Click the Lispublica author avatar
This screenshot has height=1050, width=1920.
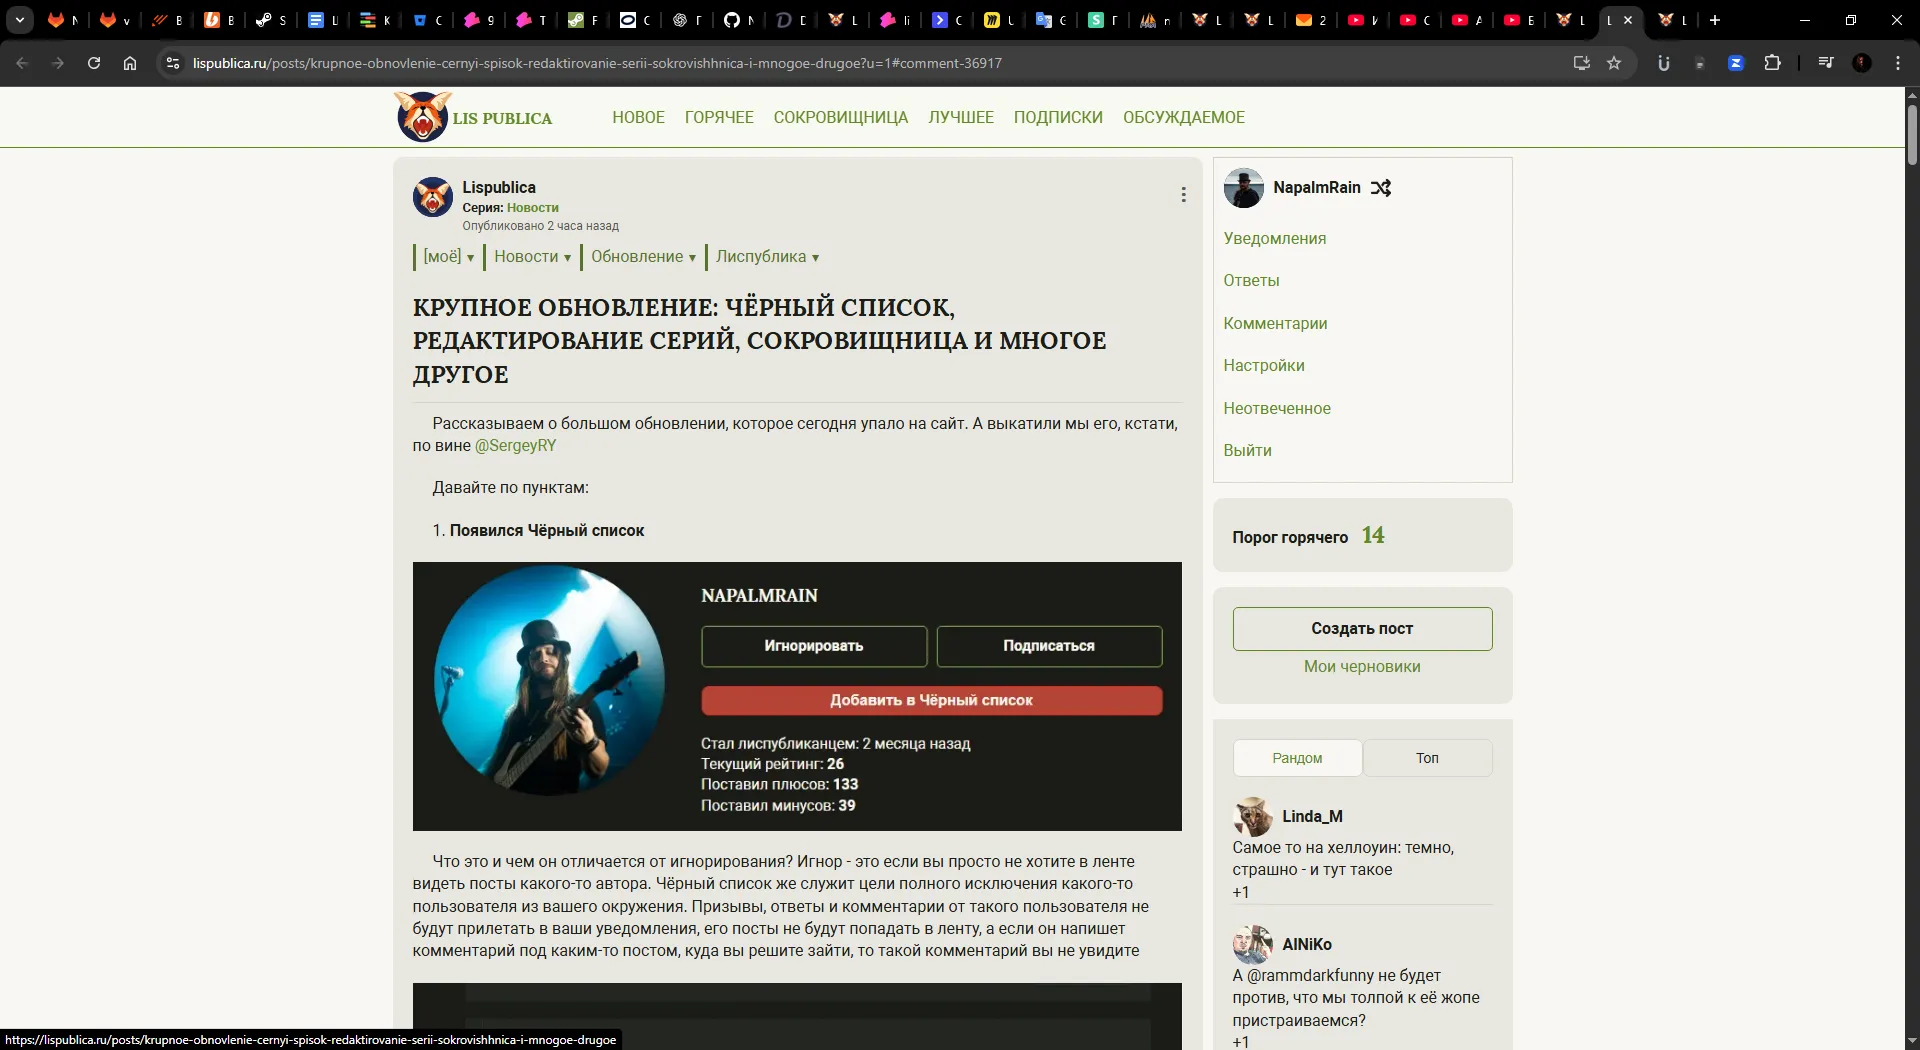tap(433, 197)
